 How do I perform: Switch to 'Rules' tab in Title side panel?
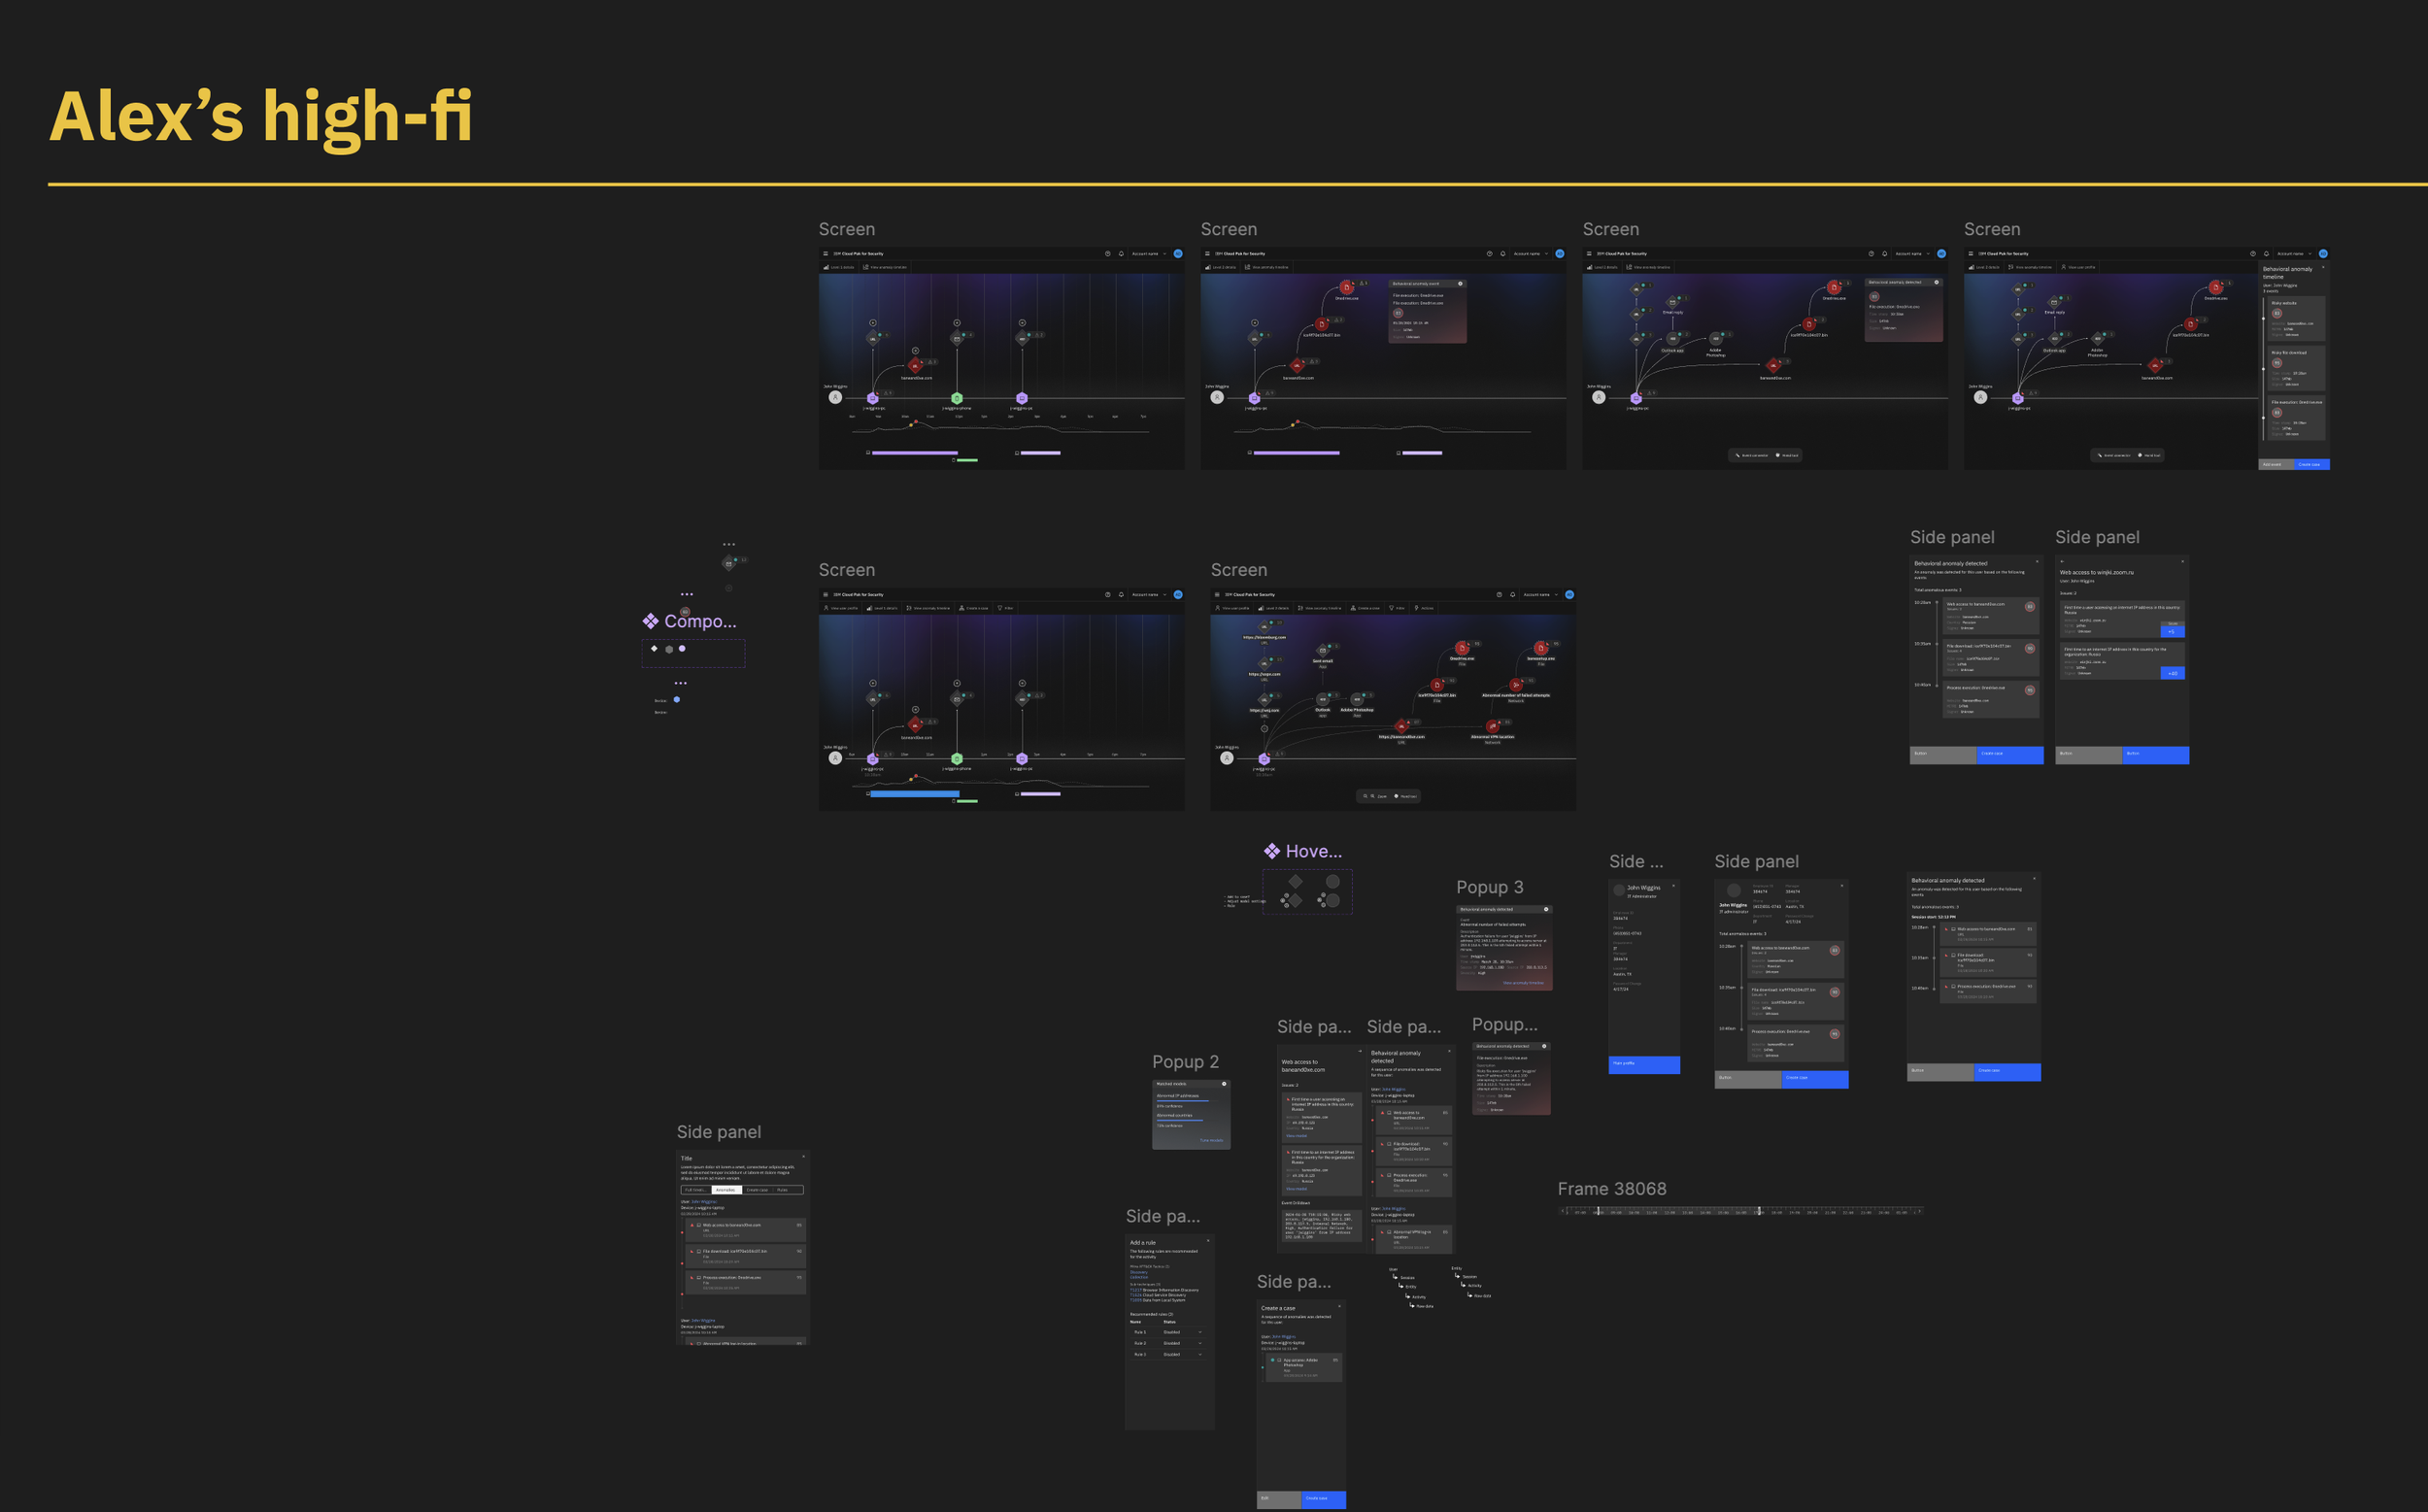coord(783,1190)
